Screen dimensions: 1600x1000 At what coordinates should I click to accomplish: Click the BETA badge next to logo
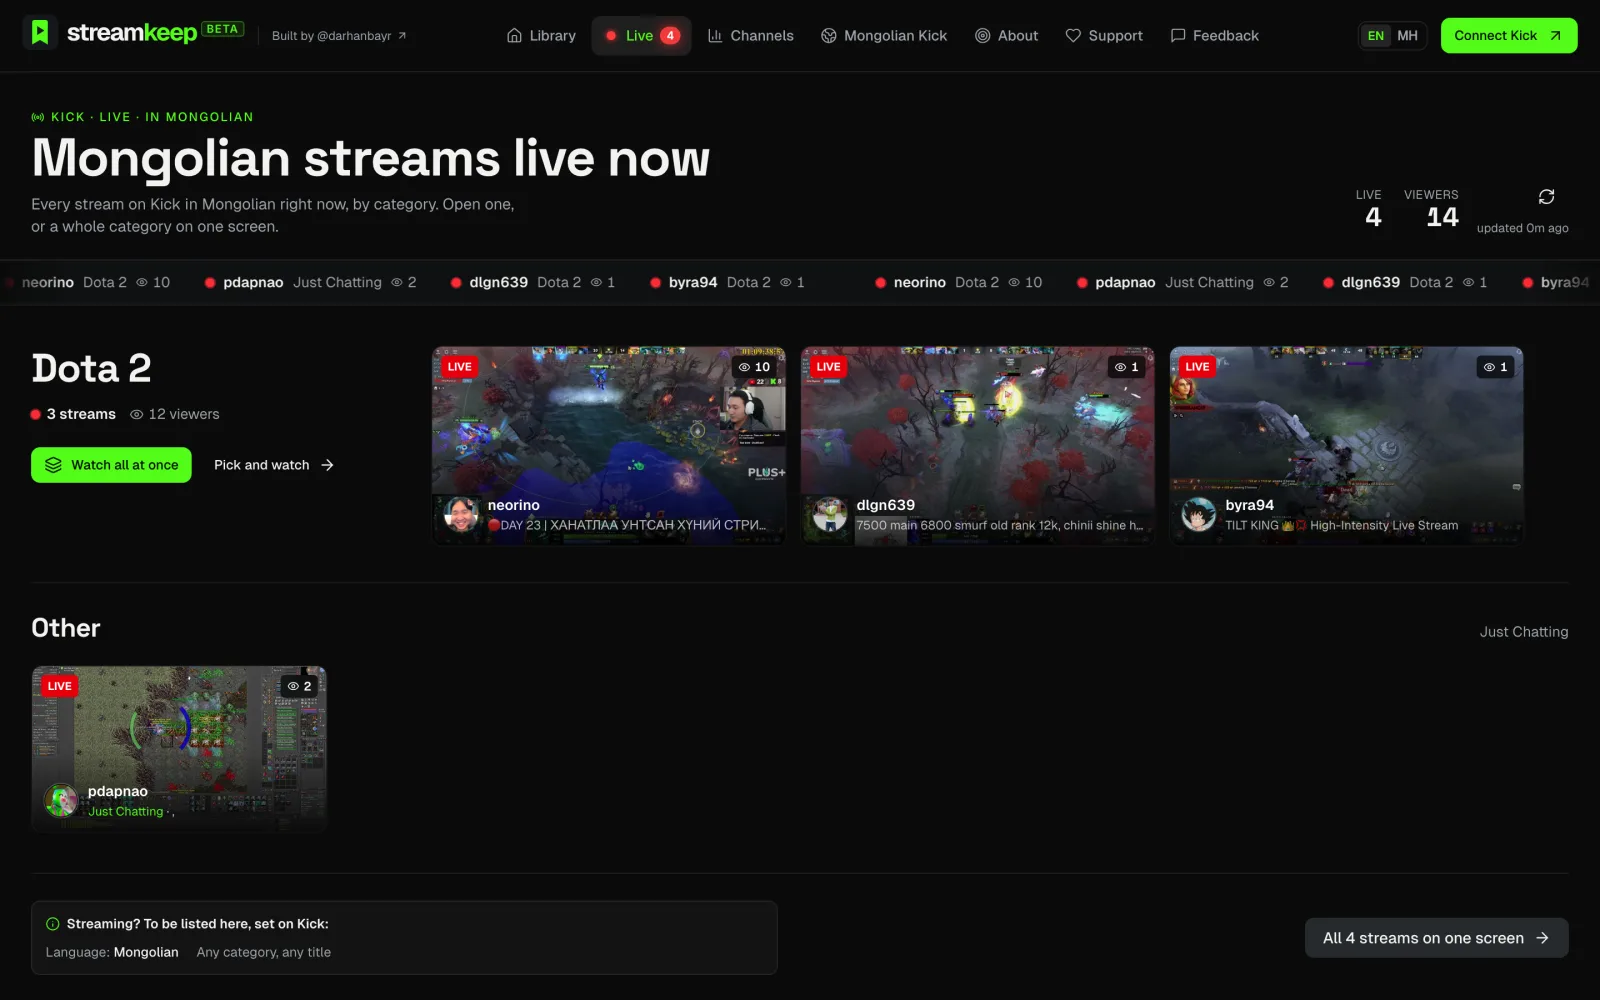tap(222, 29)
